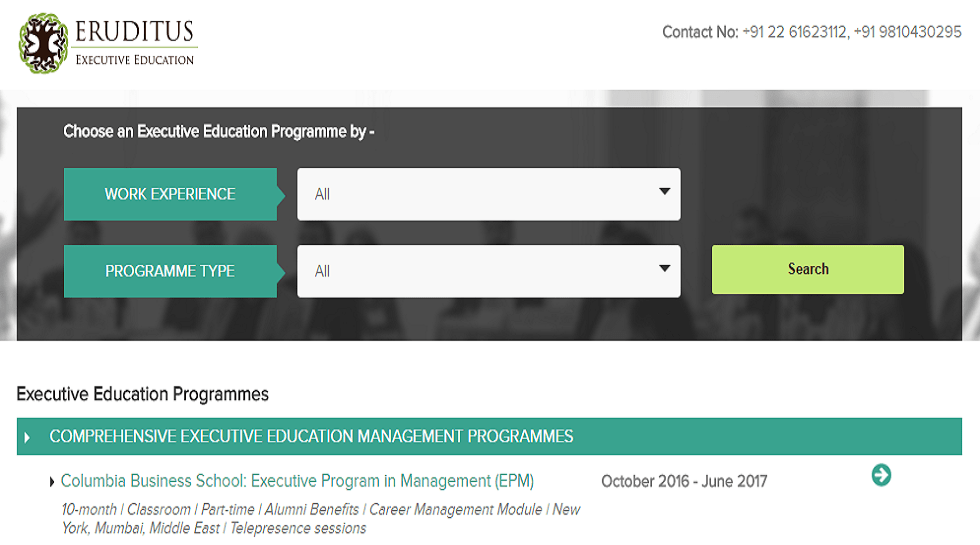This screenshot has height=545, width=980.
Task: Click the 10-month Classroom Part-time description text
Action: pyautogui.click(x=320, y=518)
